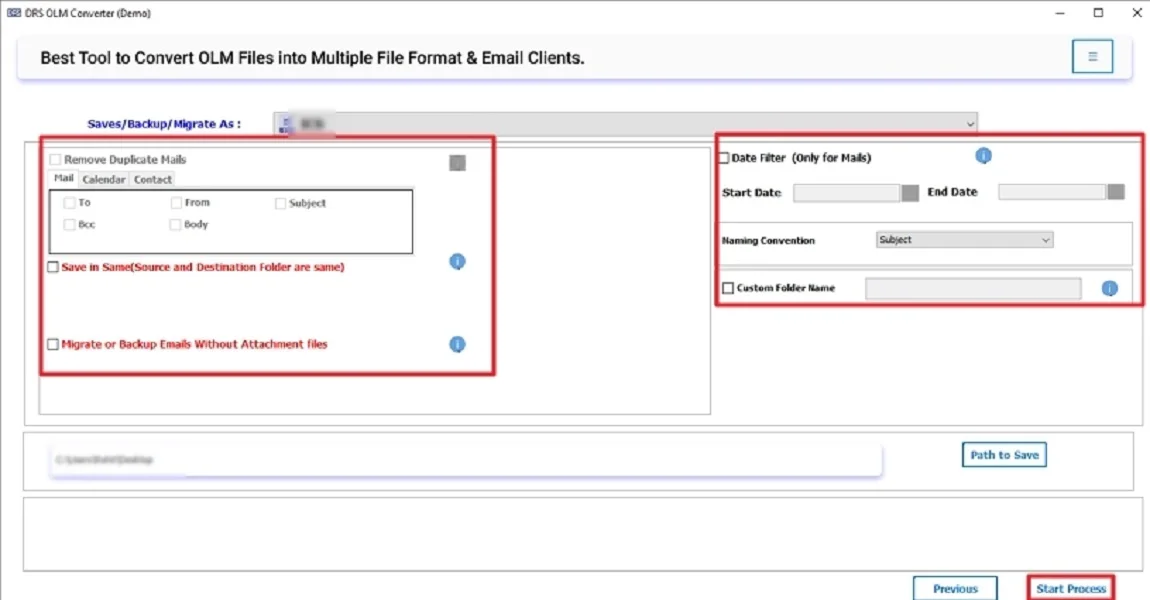Click the info icon beside Custom Folder Name
Viewport: 1150px width, 600px height.
click(1109, 288)
